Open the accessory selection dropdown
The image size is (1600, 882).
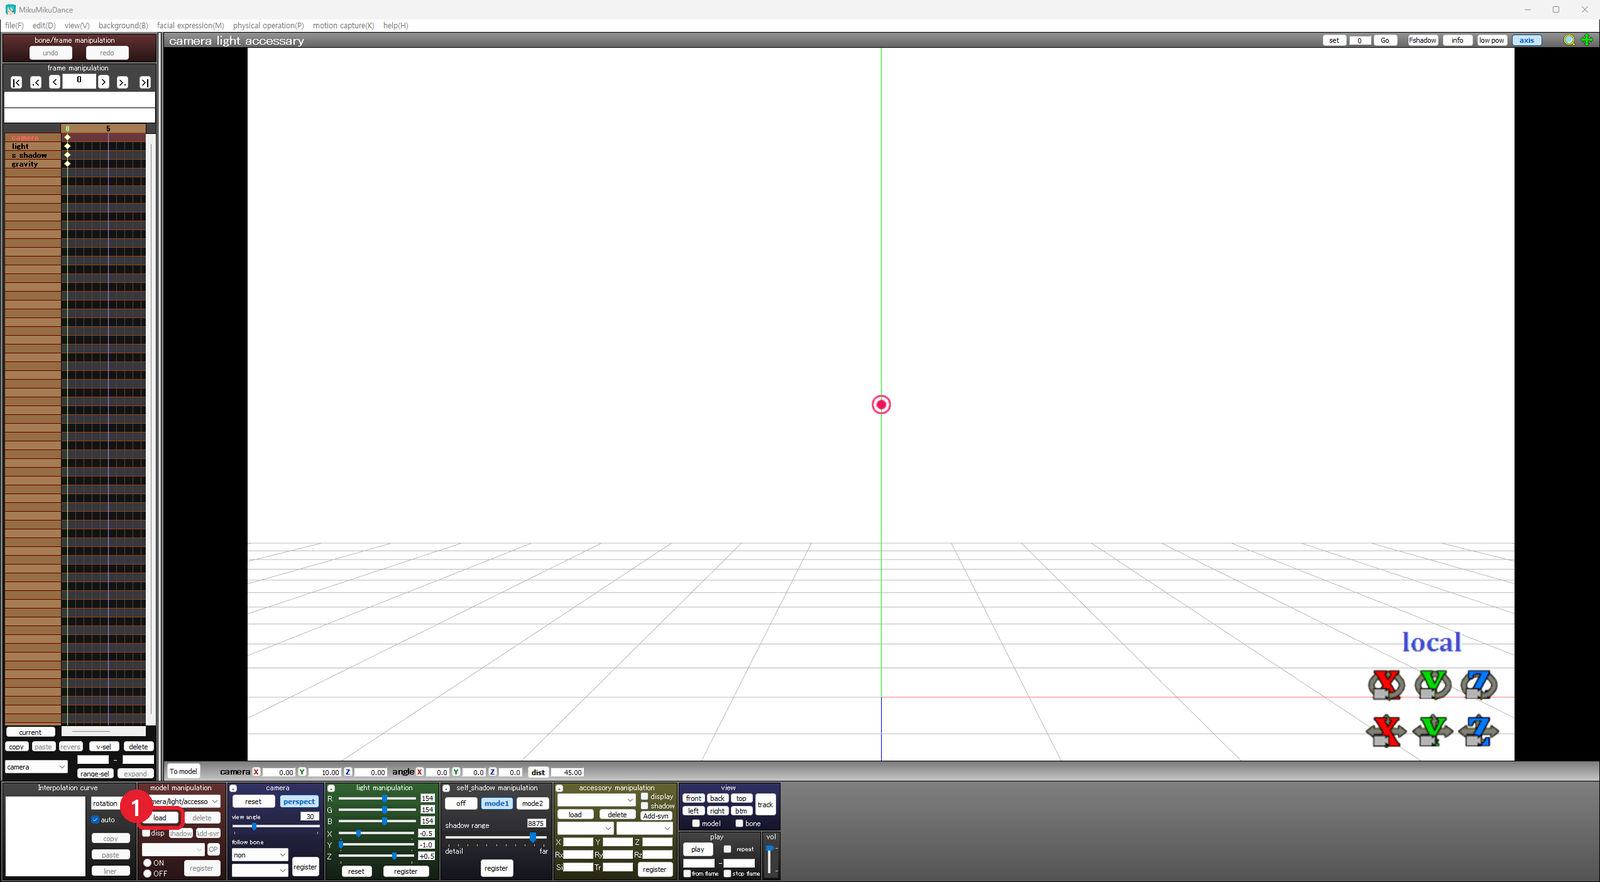[596, 799]
